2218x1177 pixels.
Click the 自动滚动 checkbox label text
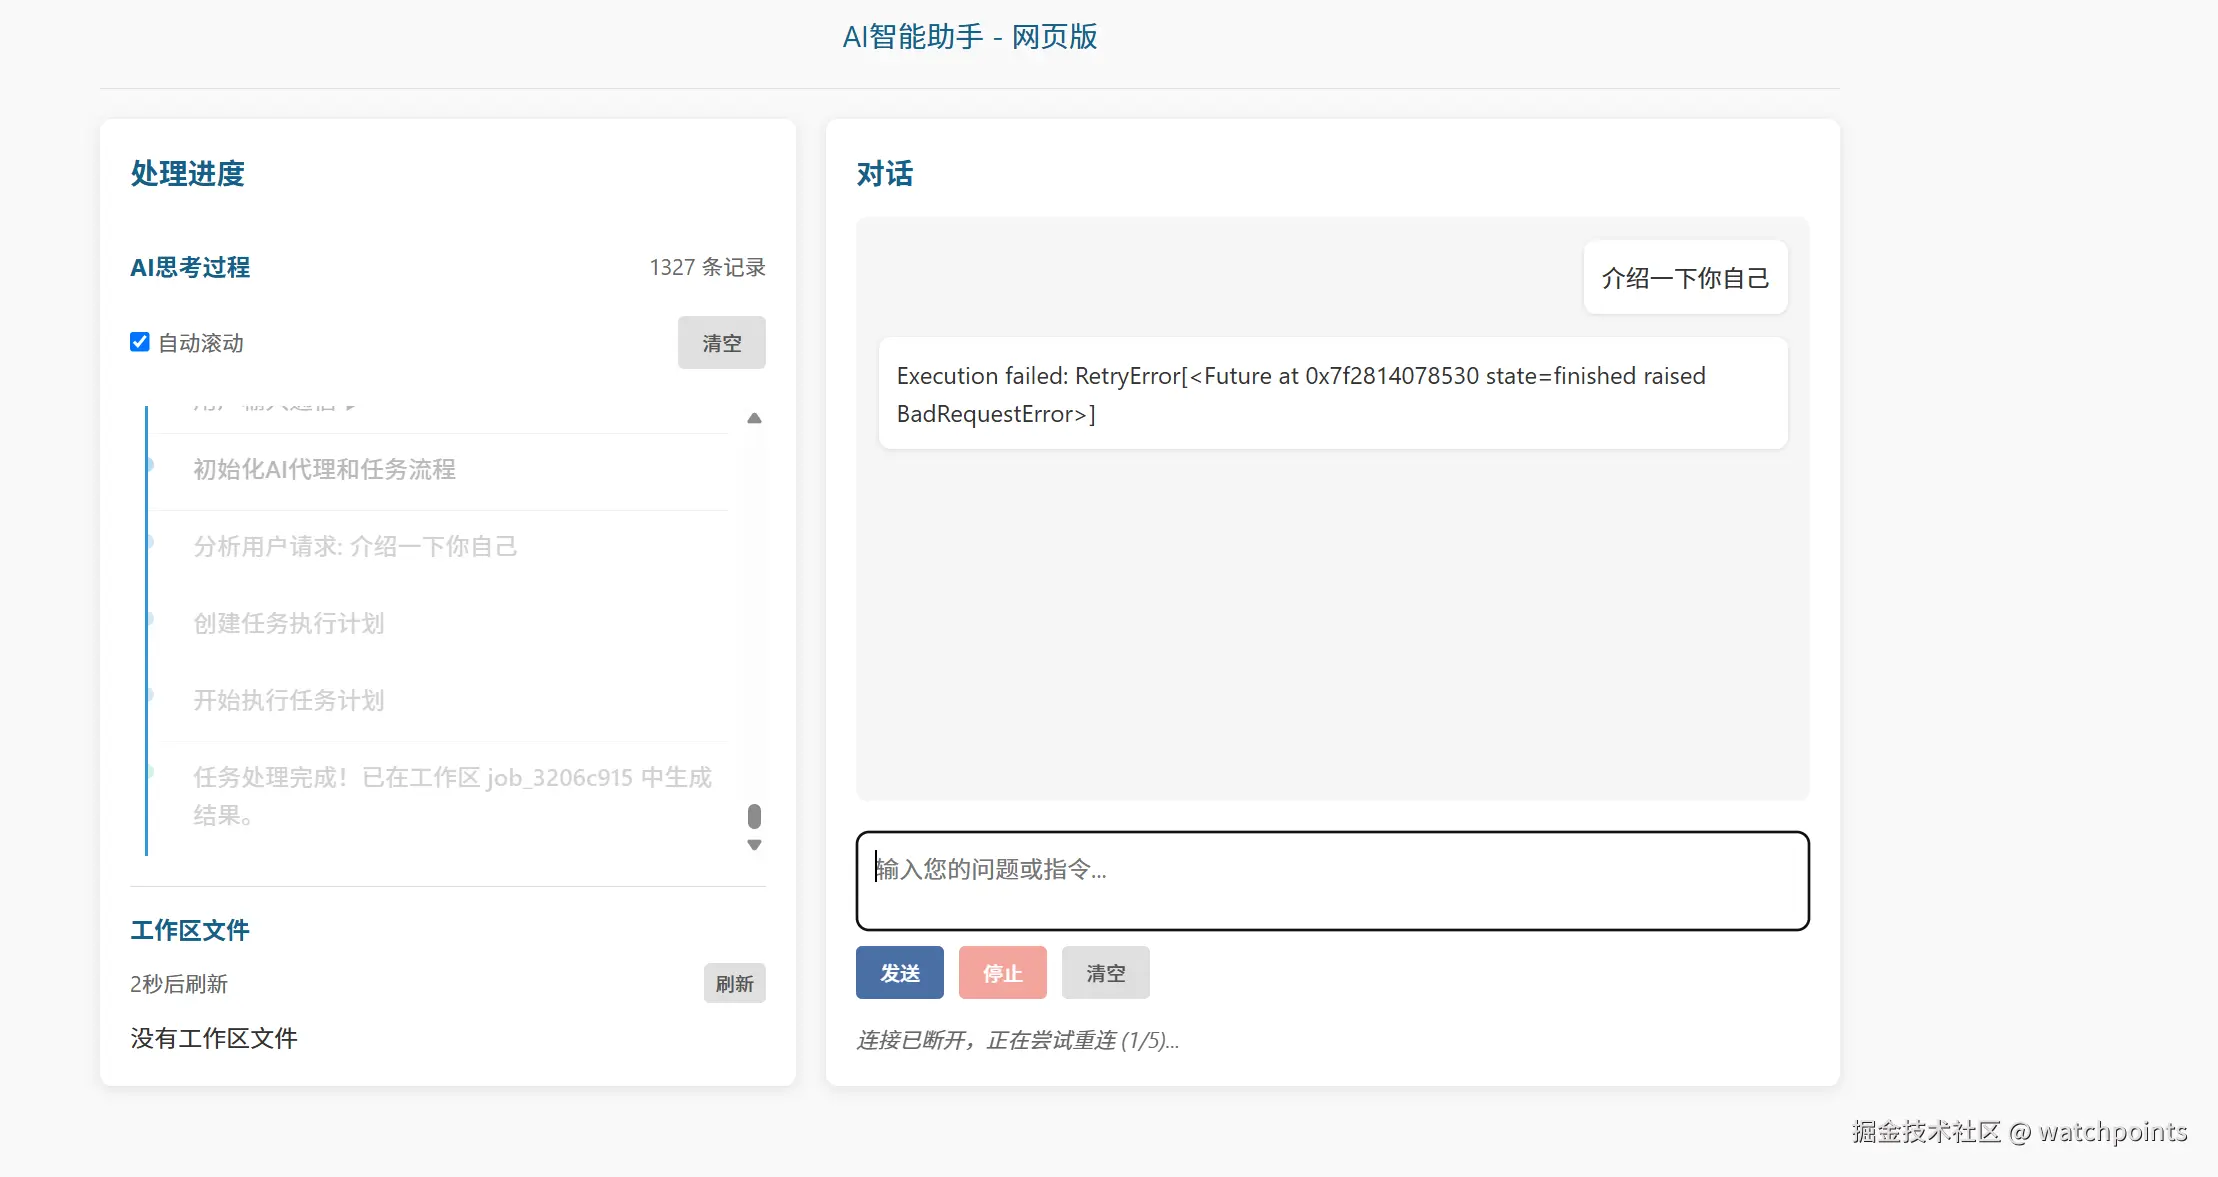coord(201,343)
